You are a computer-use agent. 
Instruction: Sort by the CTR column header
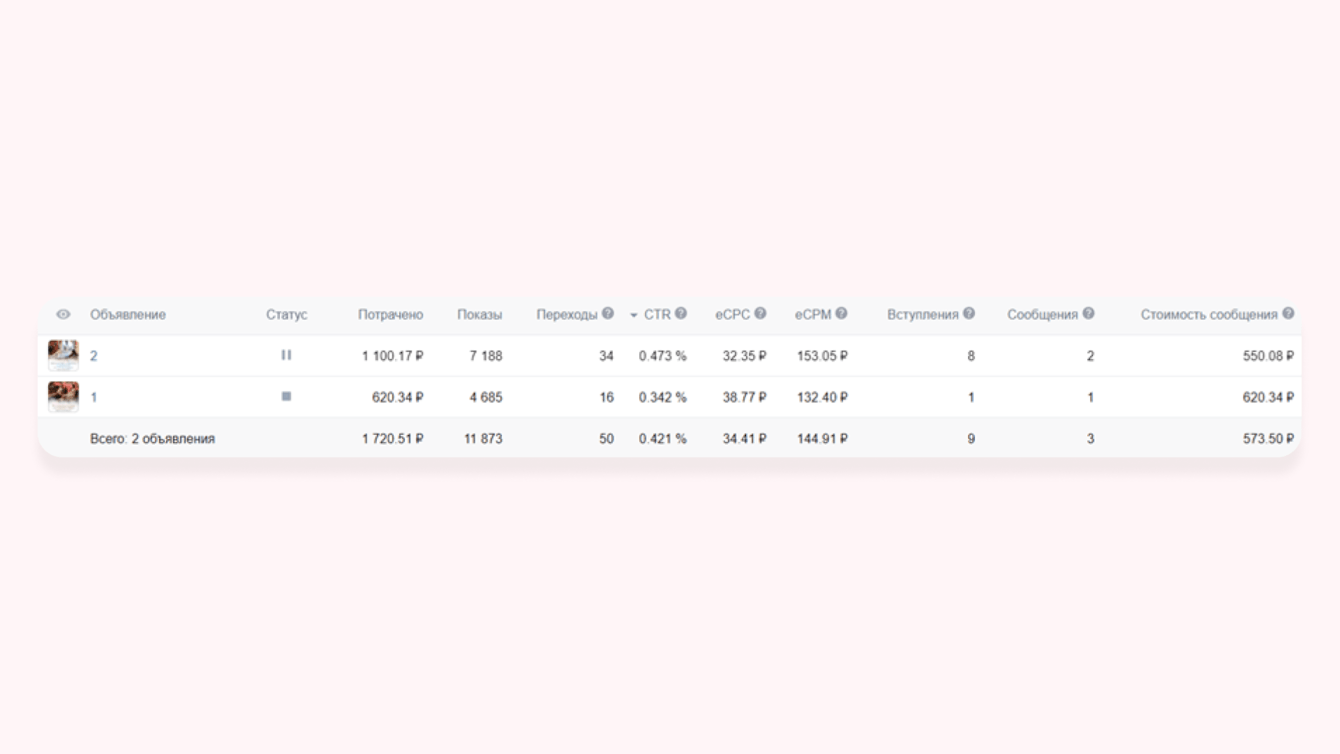pyautogui.click(x=657, y=315)
